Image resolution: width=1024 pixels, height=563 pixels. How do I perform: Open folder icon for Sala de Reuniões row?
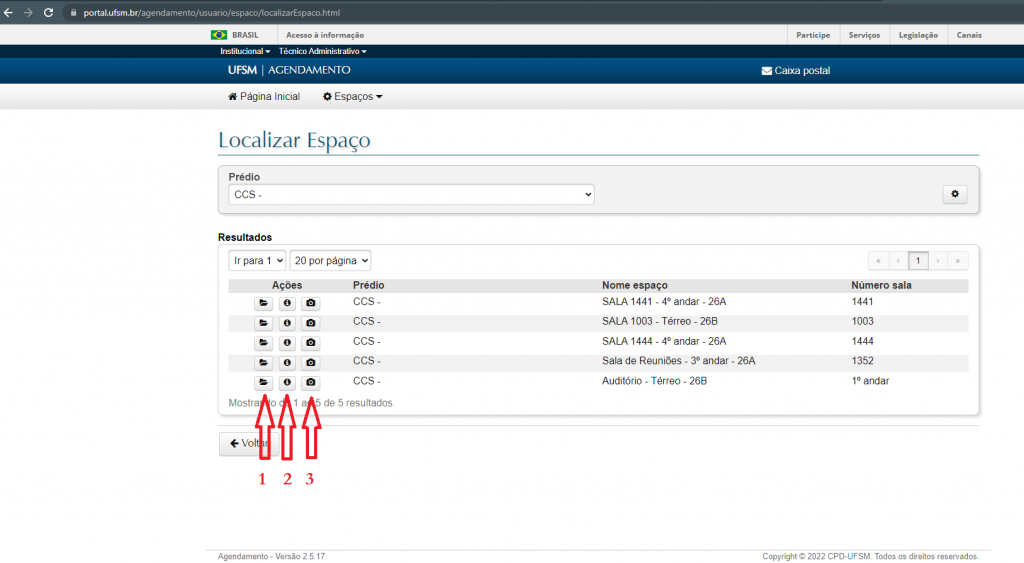(x=263, y=363)
